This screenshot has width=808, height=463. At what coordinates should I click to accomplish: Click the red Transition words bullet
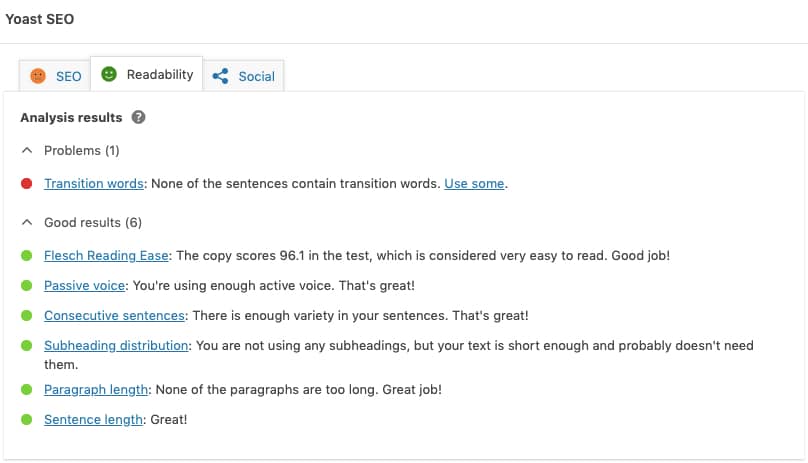[x=27, y=184]
